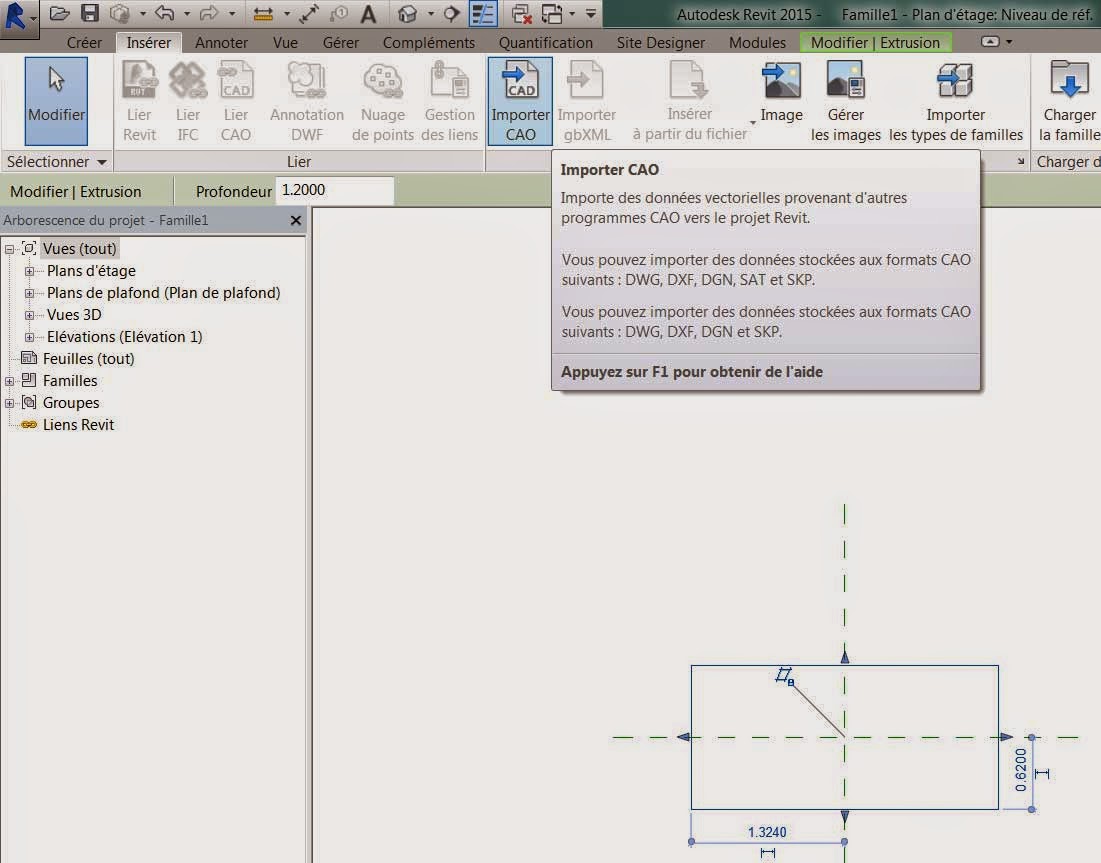Screen dimensions: 1101x863
Task: Open Gérer les images
Action: (845, 100)
